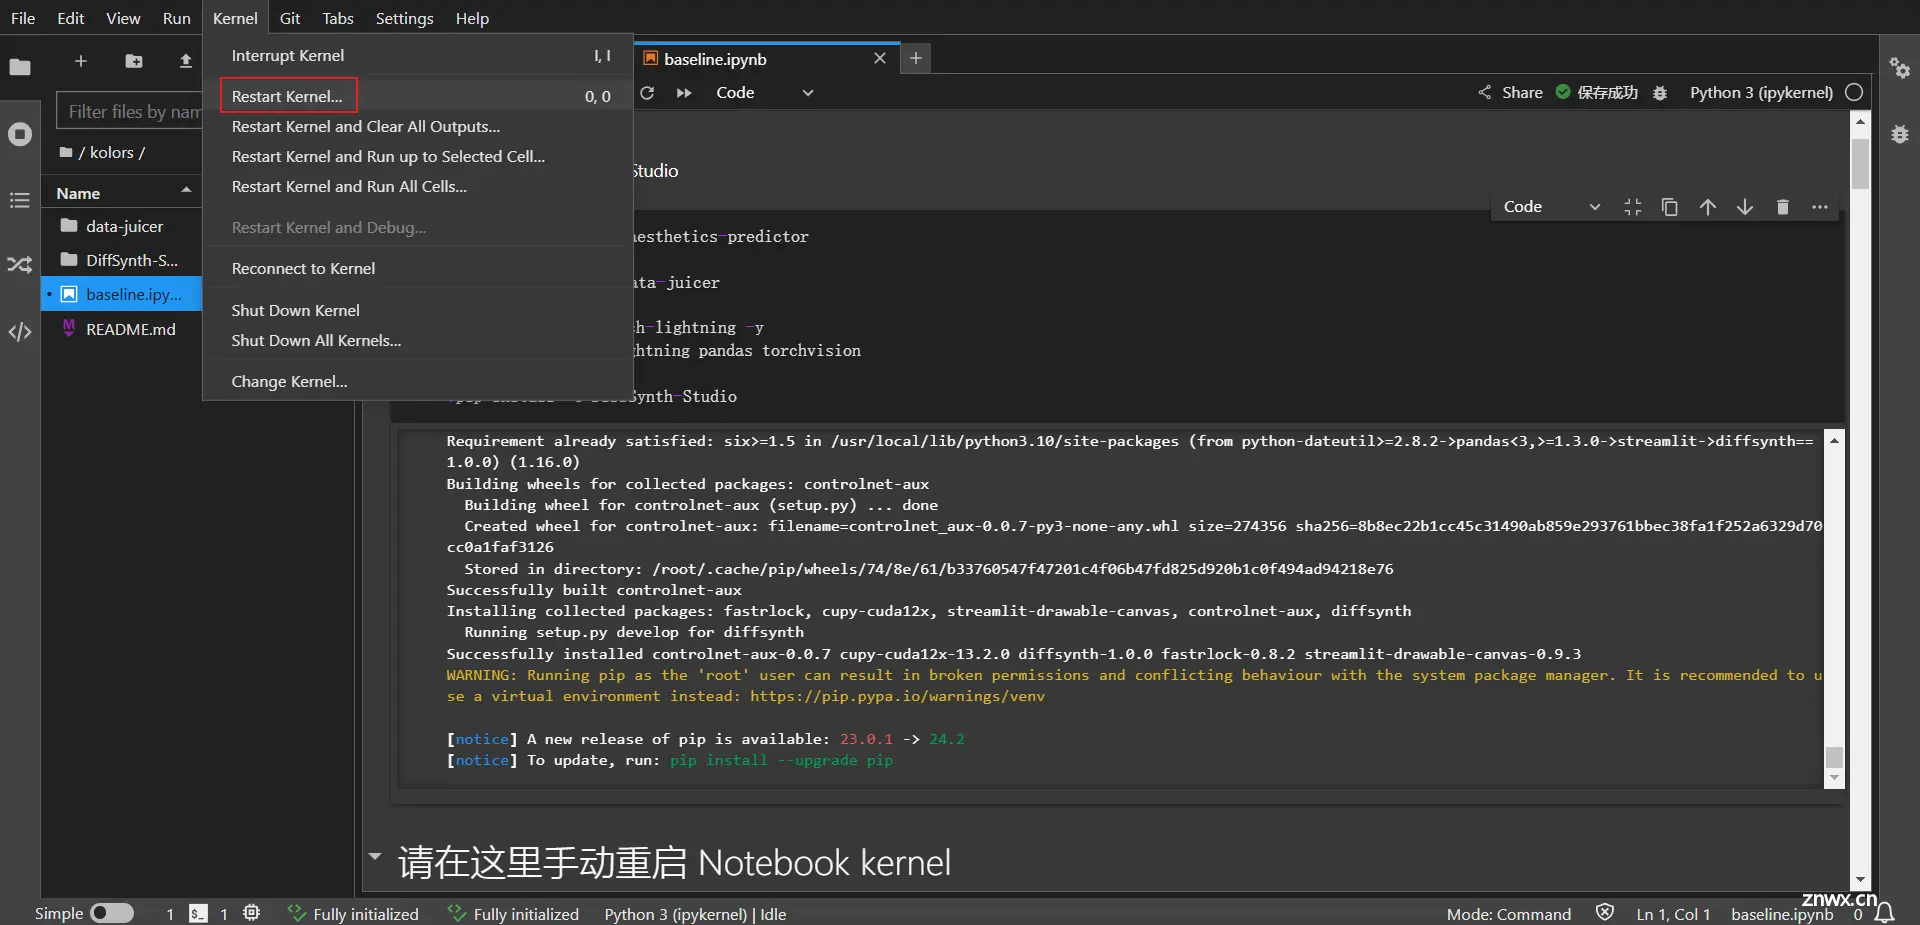Viewport: 1920px width, 925px height.
Task: Create a new folder in file browser
Action: point(133,61)
